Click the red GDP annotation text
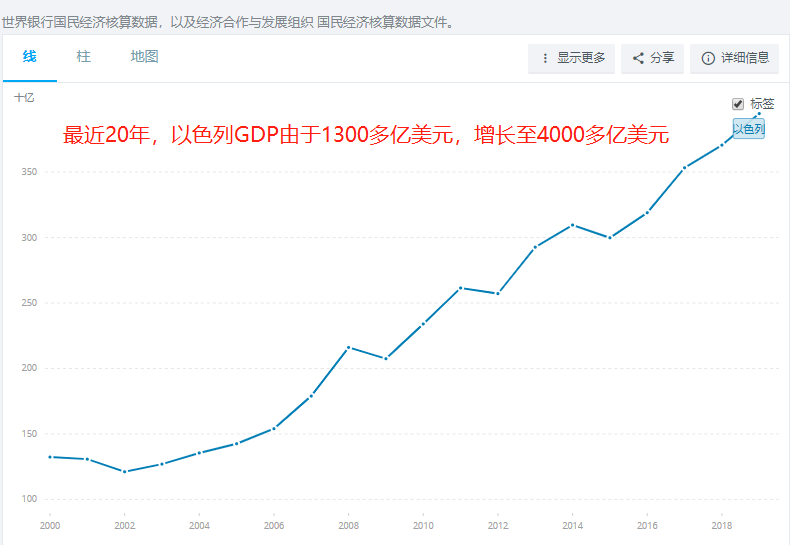 [365, 135]
